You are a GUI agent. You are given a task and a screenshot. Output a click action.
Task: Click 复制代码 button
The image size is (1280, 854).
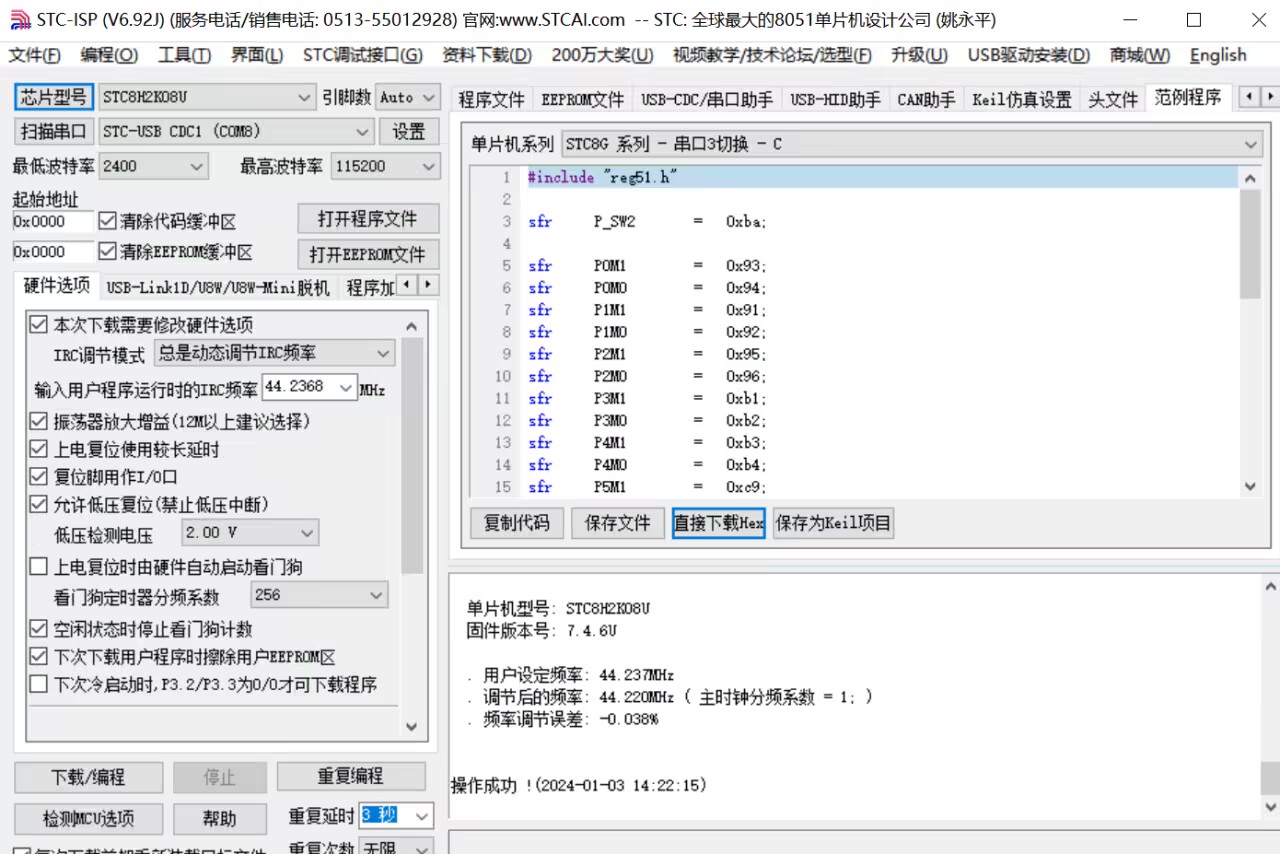(517, 523)
